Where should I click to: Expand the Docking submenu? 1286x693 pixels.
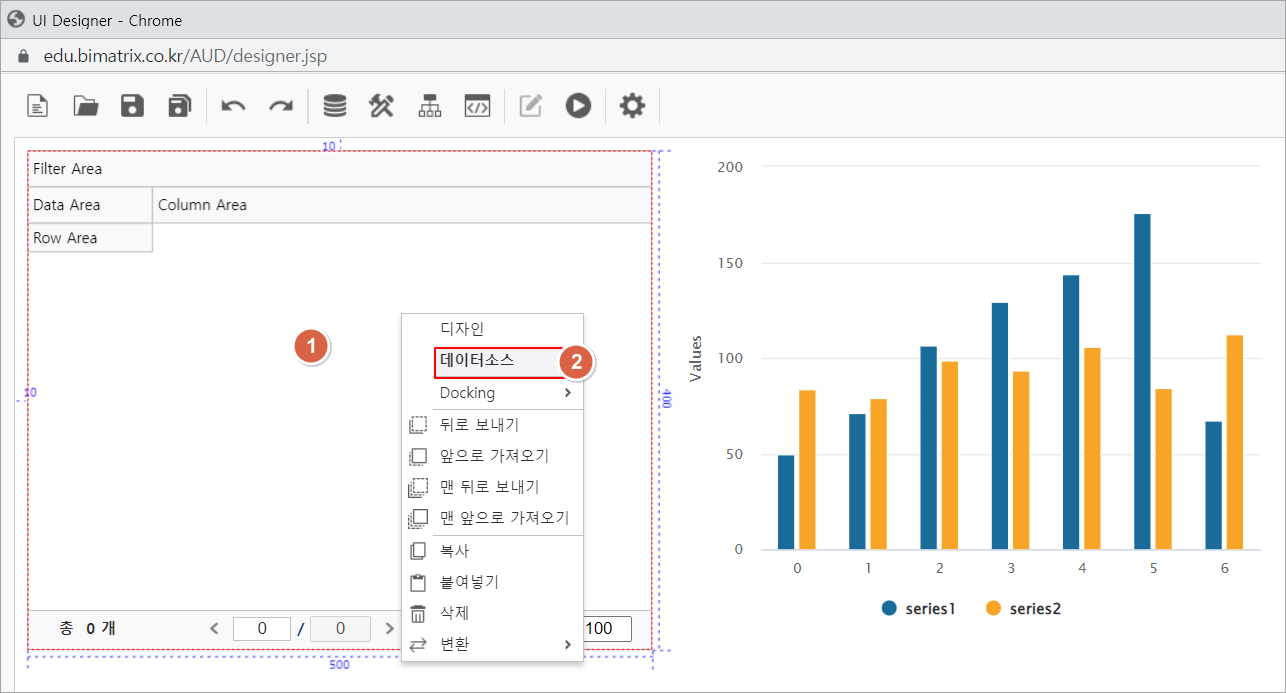[492, 393]
